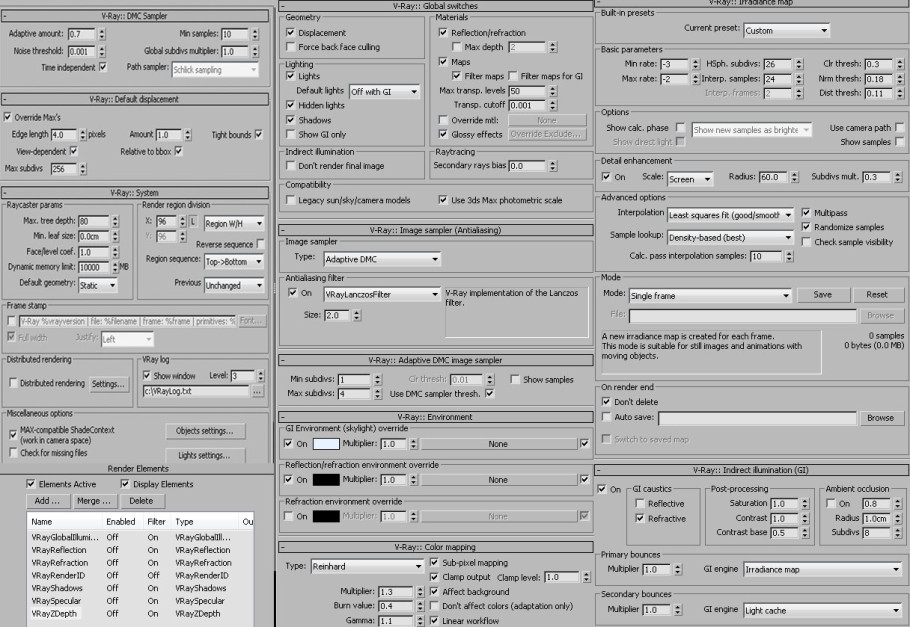Viewport: 910px width, 627px height.
Task: Select VRayZDepth row in render elements
Action: (x=139, y=614)
